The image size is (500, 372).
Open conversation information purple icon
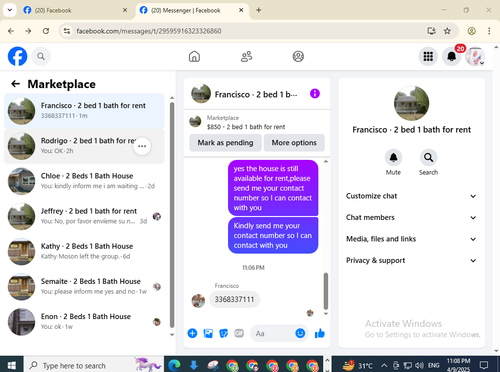(315, 94)
